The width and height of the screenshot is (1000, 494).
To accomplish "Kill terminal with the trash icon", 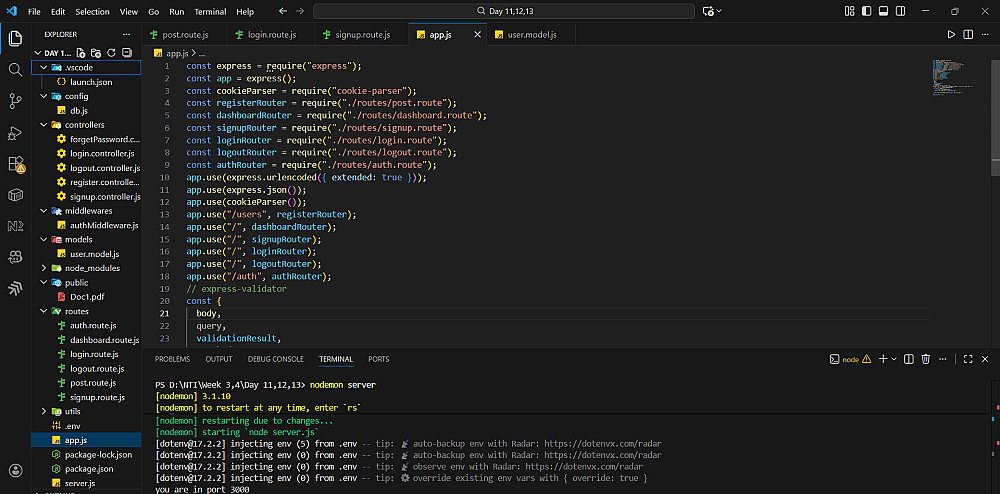I will [x=925, y=359].
